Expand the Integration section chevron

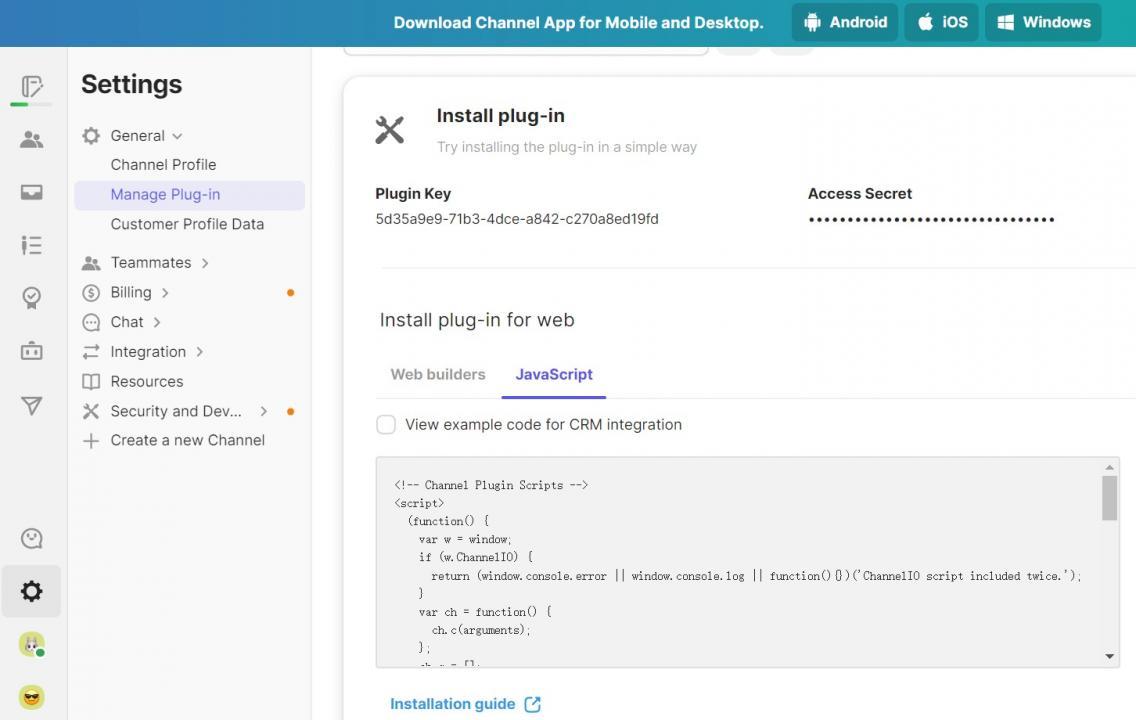click(199, 352)
